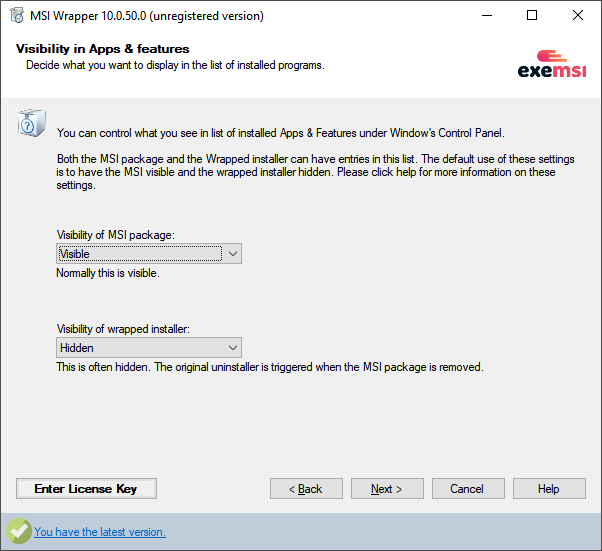Click the help box icon beside description
Screen dimensions: 602x551
click(x=31, y=123)
